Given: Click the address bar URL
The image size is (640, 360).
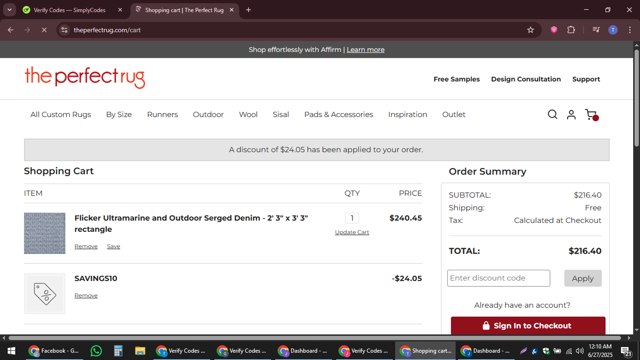Looking at the screenshot, I should [107, 30].
